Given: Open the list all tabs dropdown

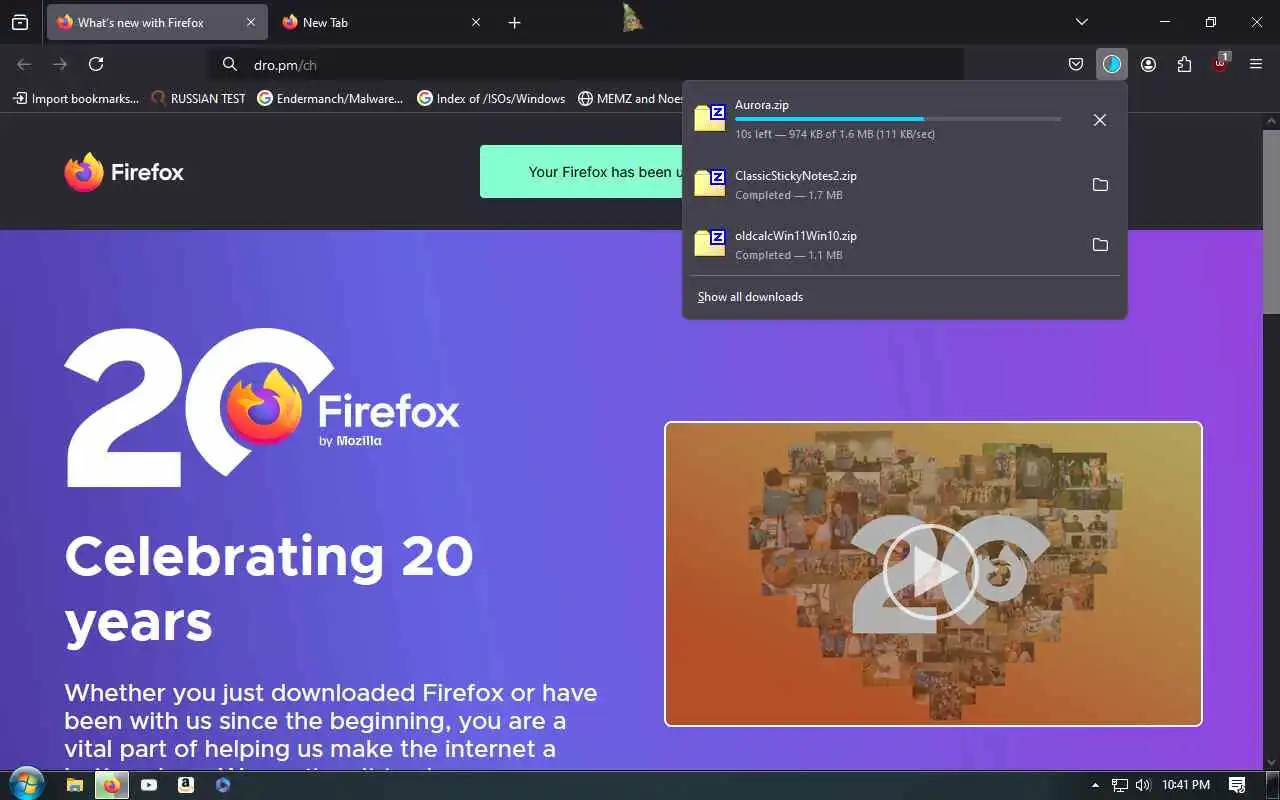Looking at the screenshot, I should (x=1081, y=22).
